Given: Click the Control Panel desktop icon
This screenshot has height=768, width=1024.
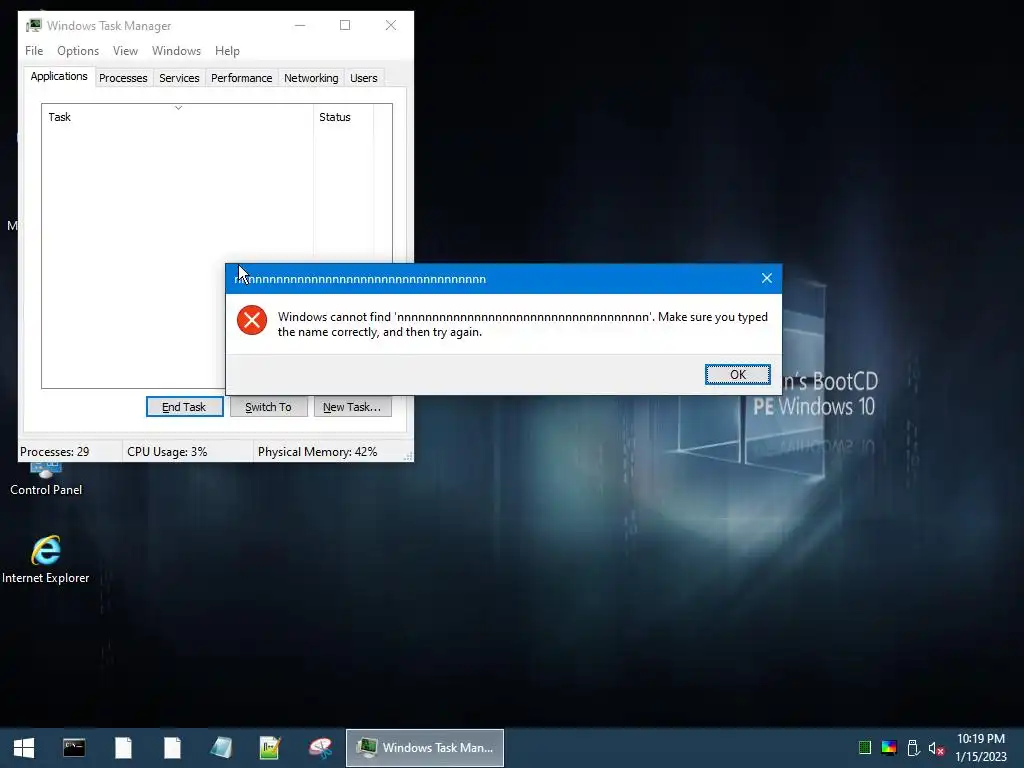Looking at the screenshot, I should tap(46, 480).
